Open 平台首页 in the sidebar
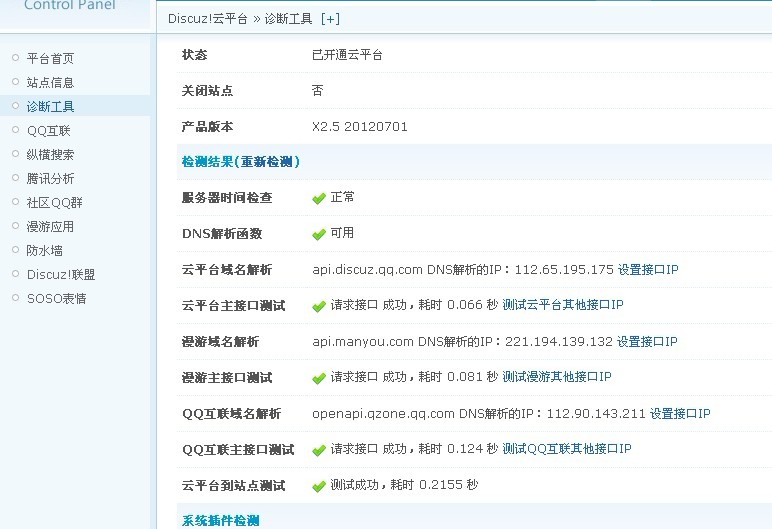Image resolution: width=772 pixels, height=529 pixels. 50,59
